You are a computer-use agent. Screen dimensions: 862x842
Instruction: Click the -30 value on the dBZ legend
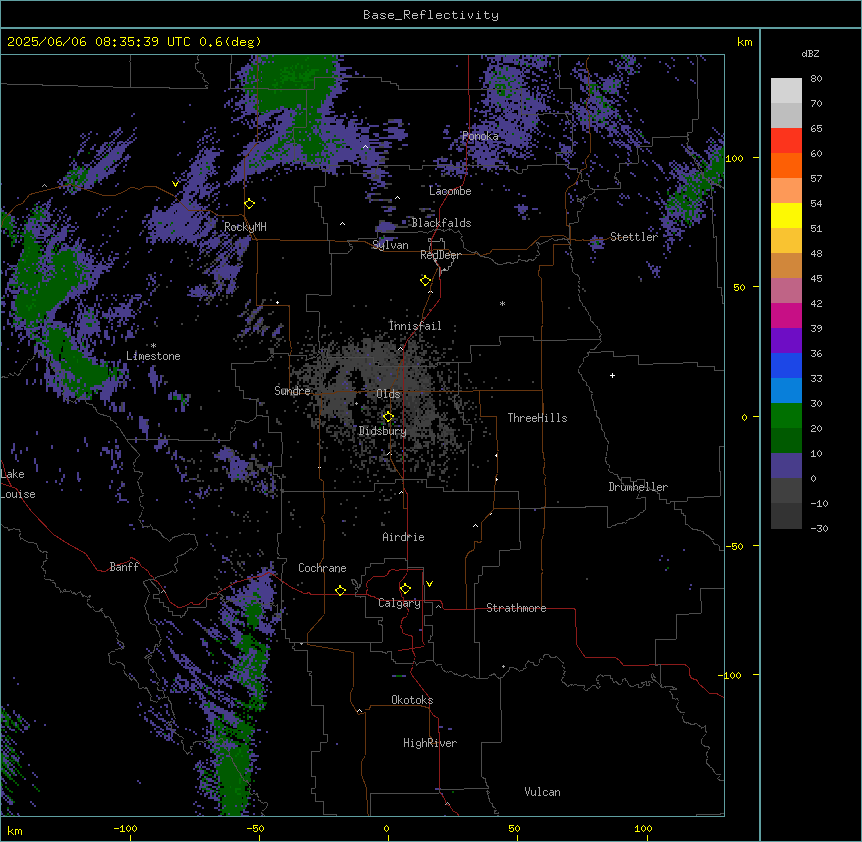click(819, 529)
